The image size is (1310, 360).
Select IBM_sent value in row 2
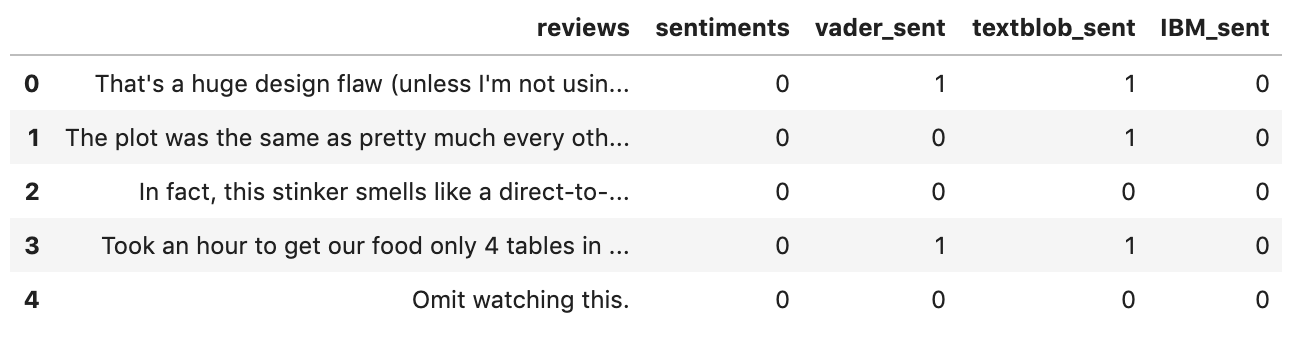tap(1263, 192)
